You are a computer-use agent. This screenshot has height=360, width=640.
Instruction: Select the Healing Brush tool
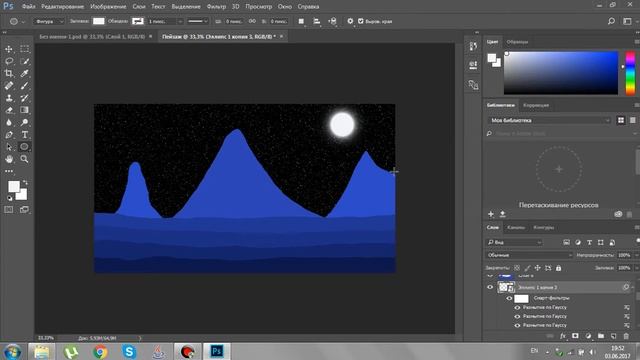coord(9,86)
